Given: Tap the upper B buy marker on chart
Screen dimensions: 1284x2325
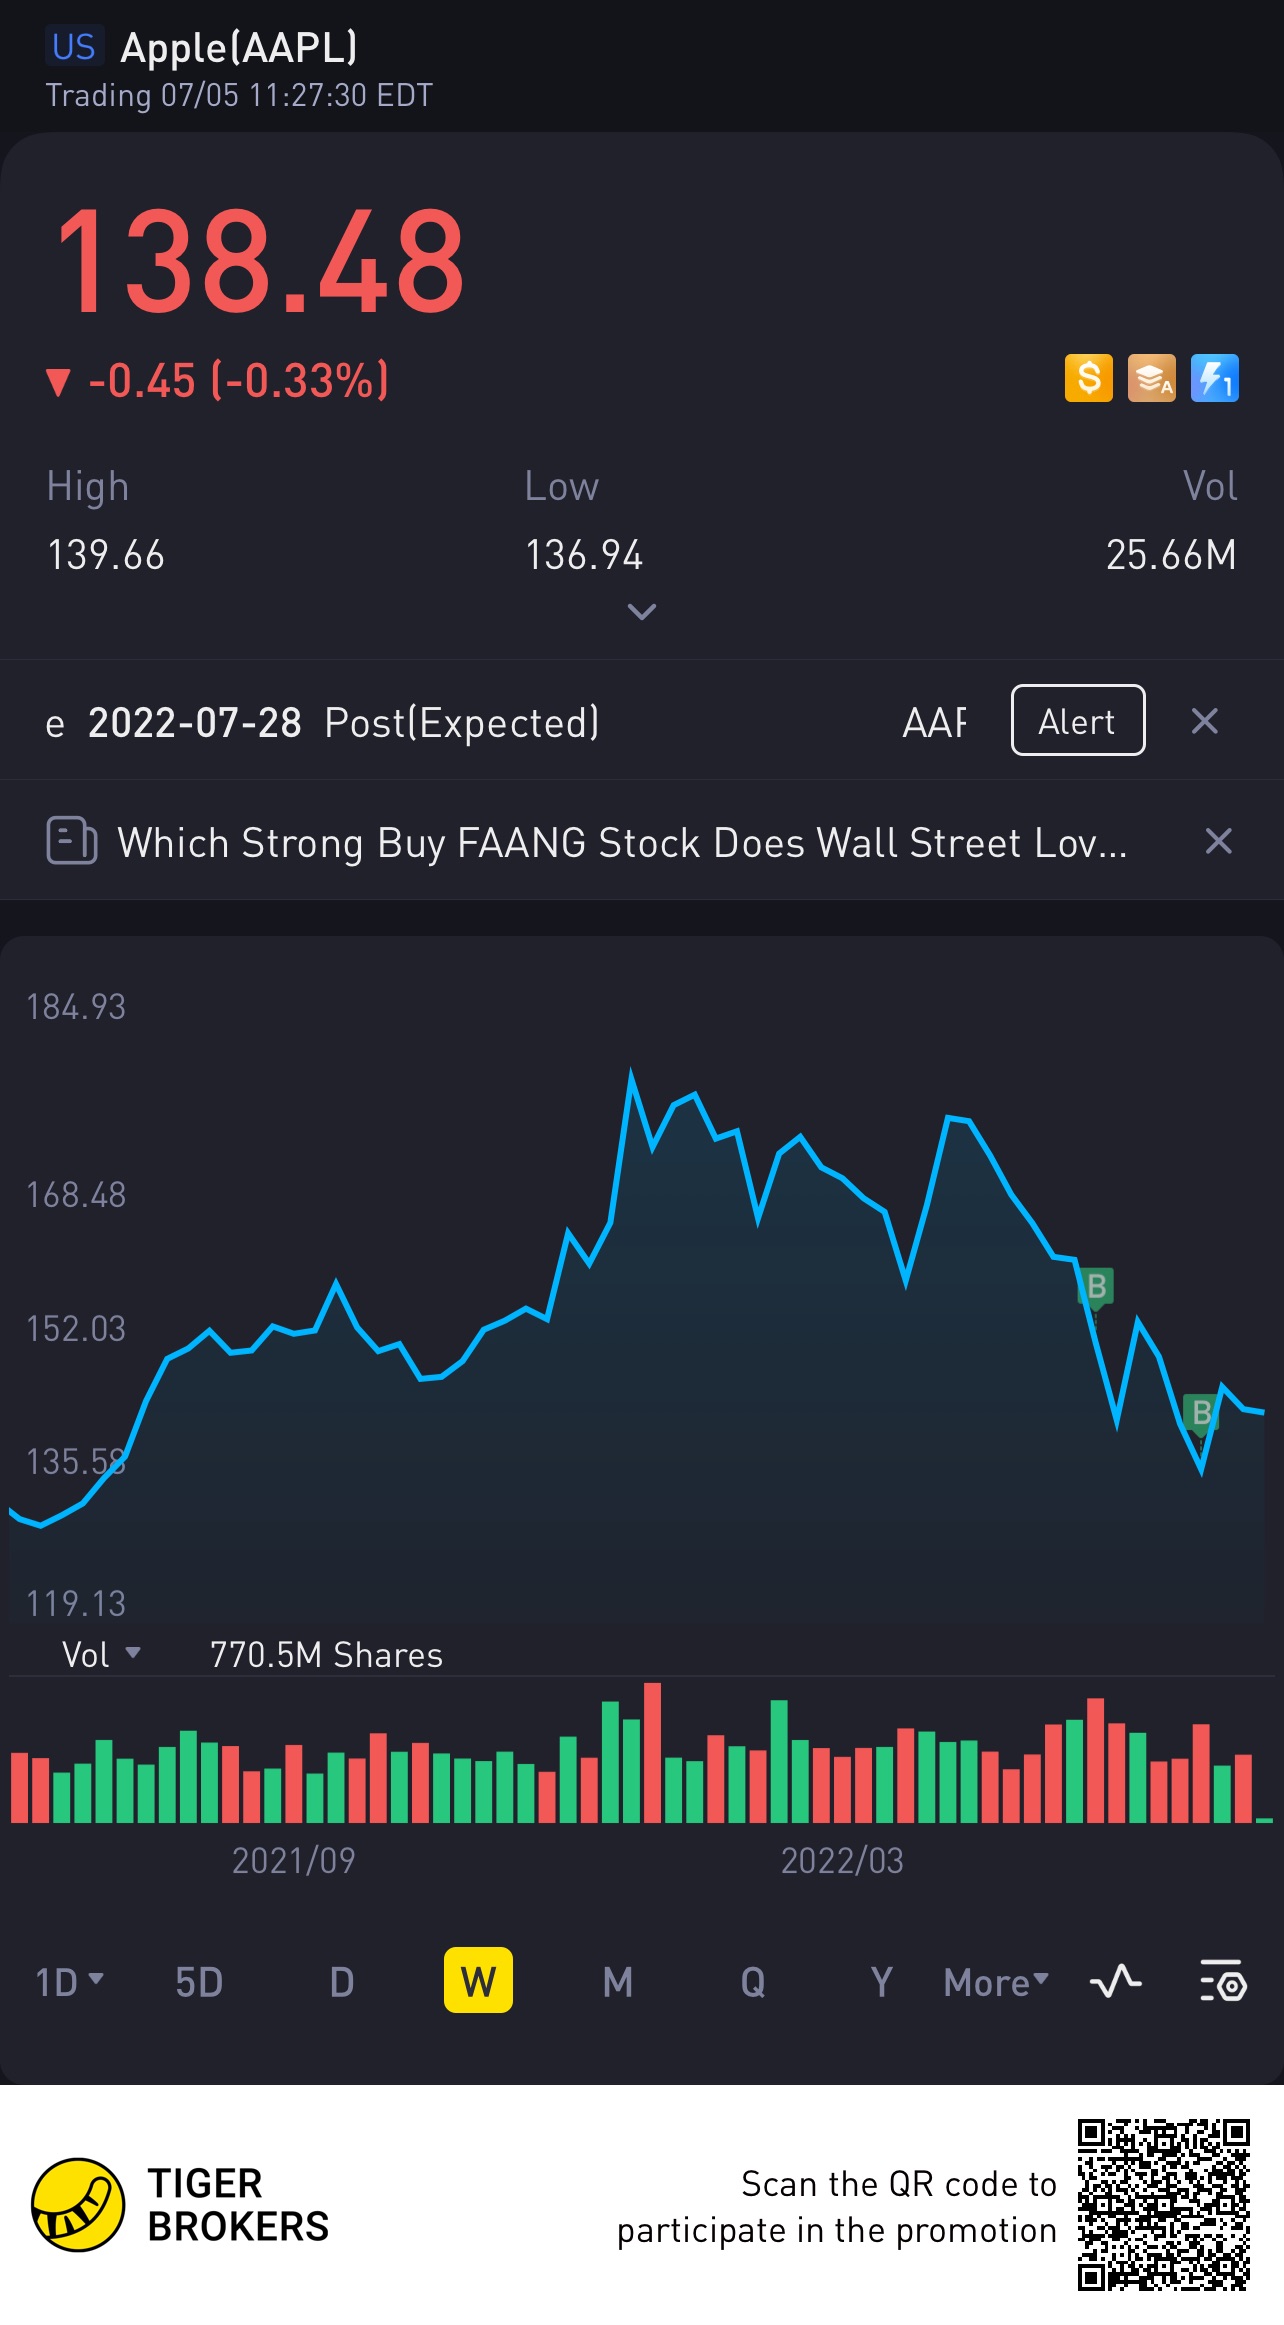Looking at the screenshot, I should pos(1096,1286).
